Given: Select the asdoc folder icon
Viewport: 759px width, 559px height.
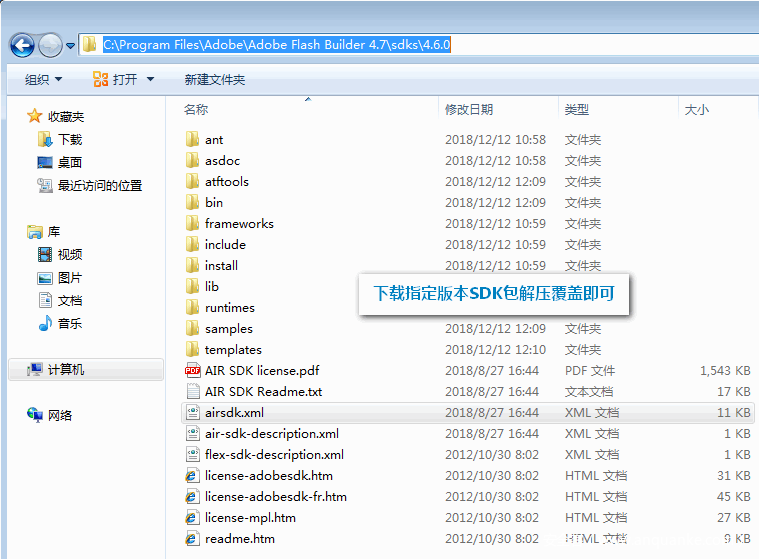Looking at the screenshot, I should point(192,160).
